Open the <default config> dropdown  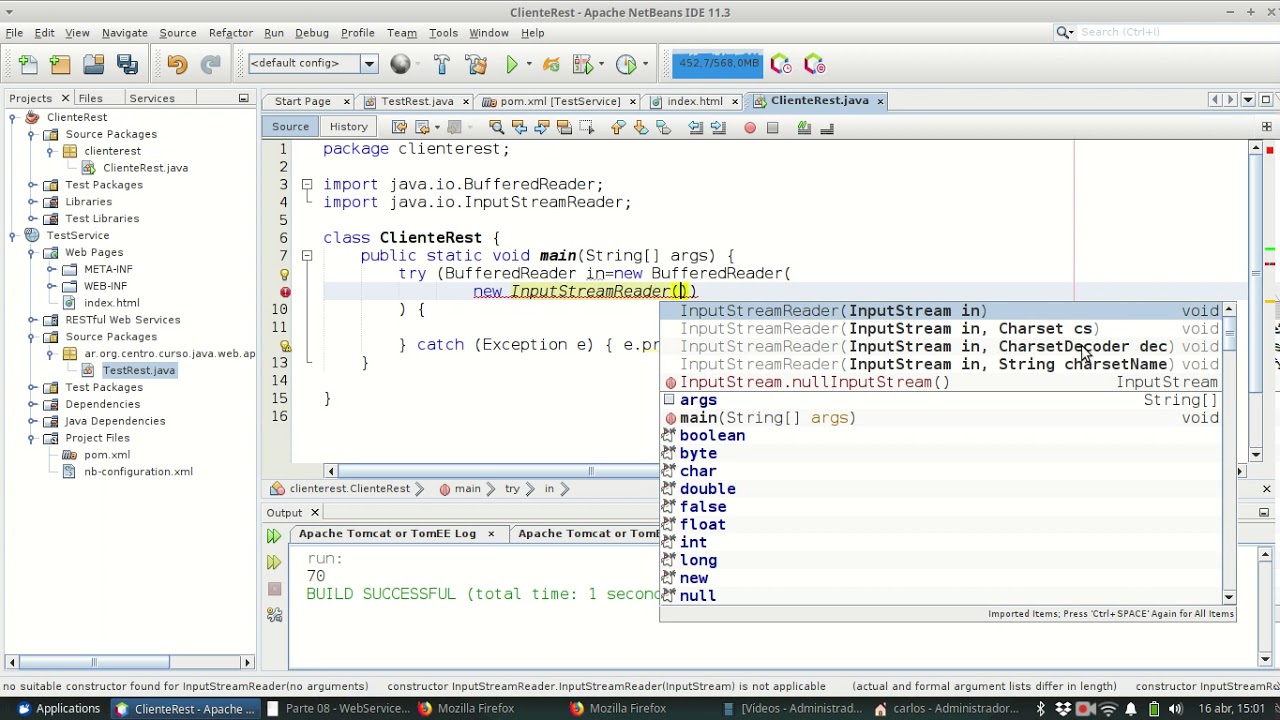coord(369,64)
